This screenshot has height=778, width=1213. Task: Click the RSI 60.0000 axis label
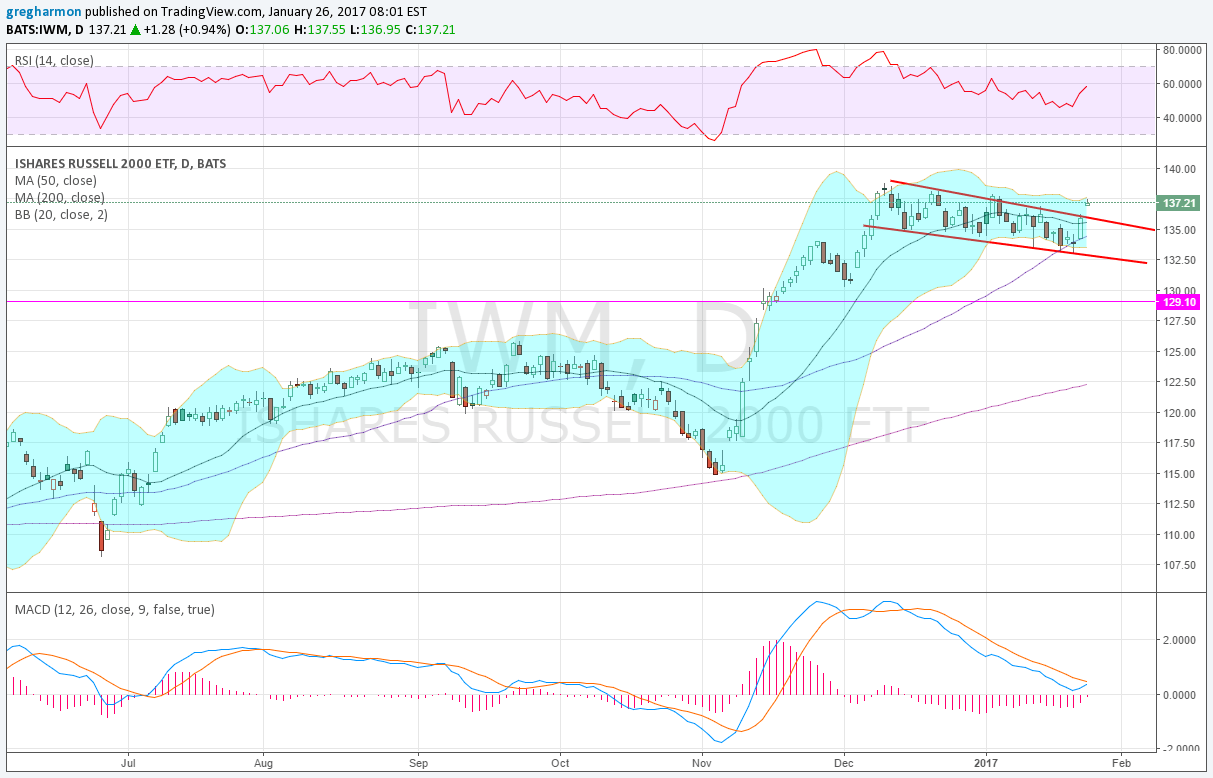coord(1182,84)
